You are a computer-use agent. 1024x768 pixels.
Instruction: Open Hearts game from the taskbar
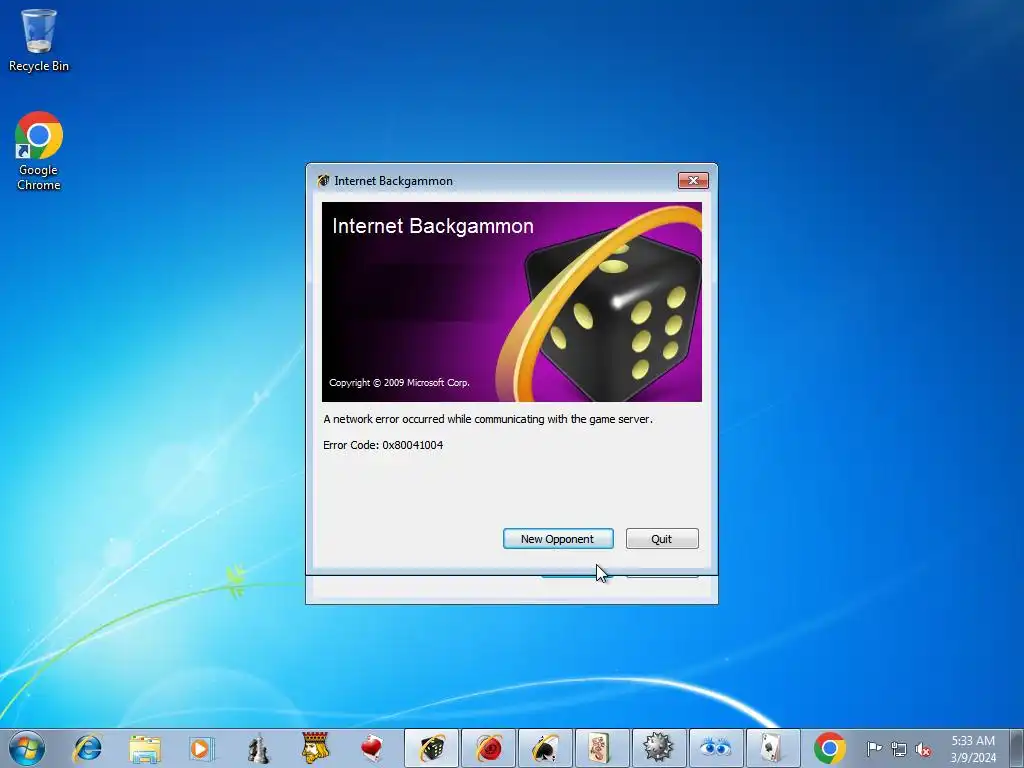372,748
